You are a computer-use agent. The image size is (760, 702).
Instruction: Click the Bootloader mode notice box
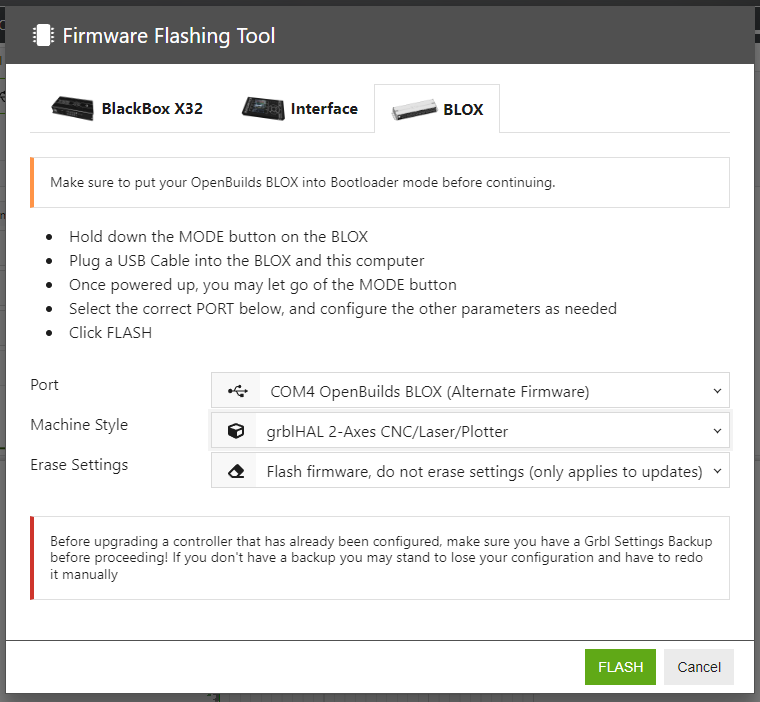coord(380,183)
